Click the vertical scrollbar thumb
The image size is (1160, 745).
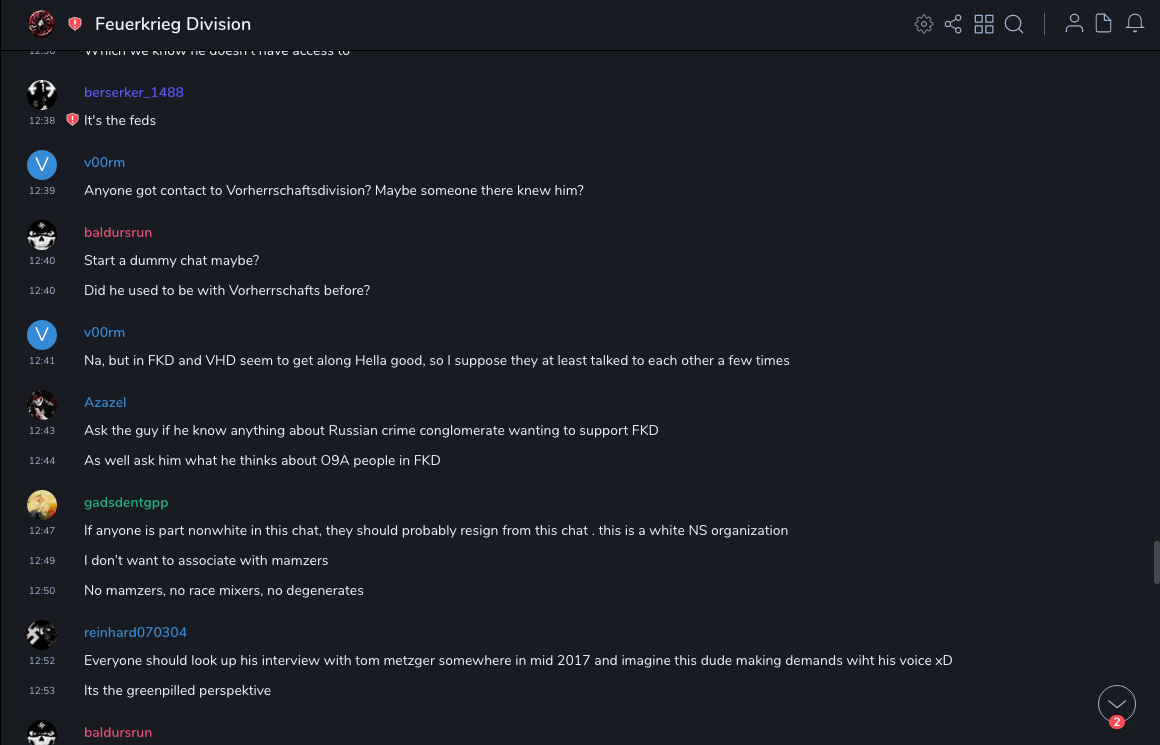click(1156, 562)
